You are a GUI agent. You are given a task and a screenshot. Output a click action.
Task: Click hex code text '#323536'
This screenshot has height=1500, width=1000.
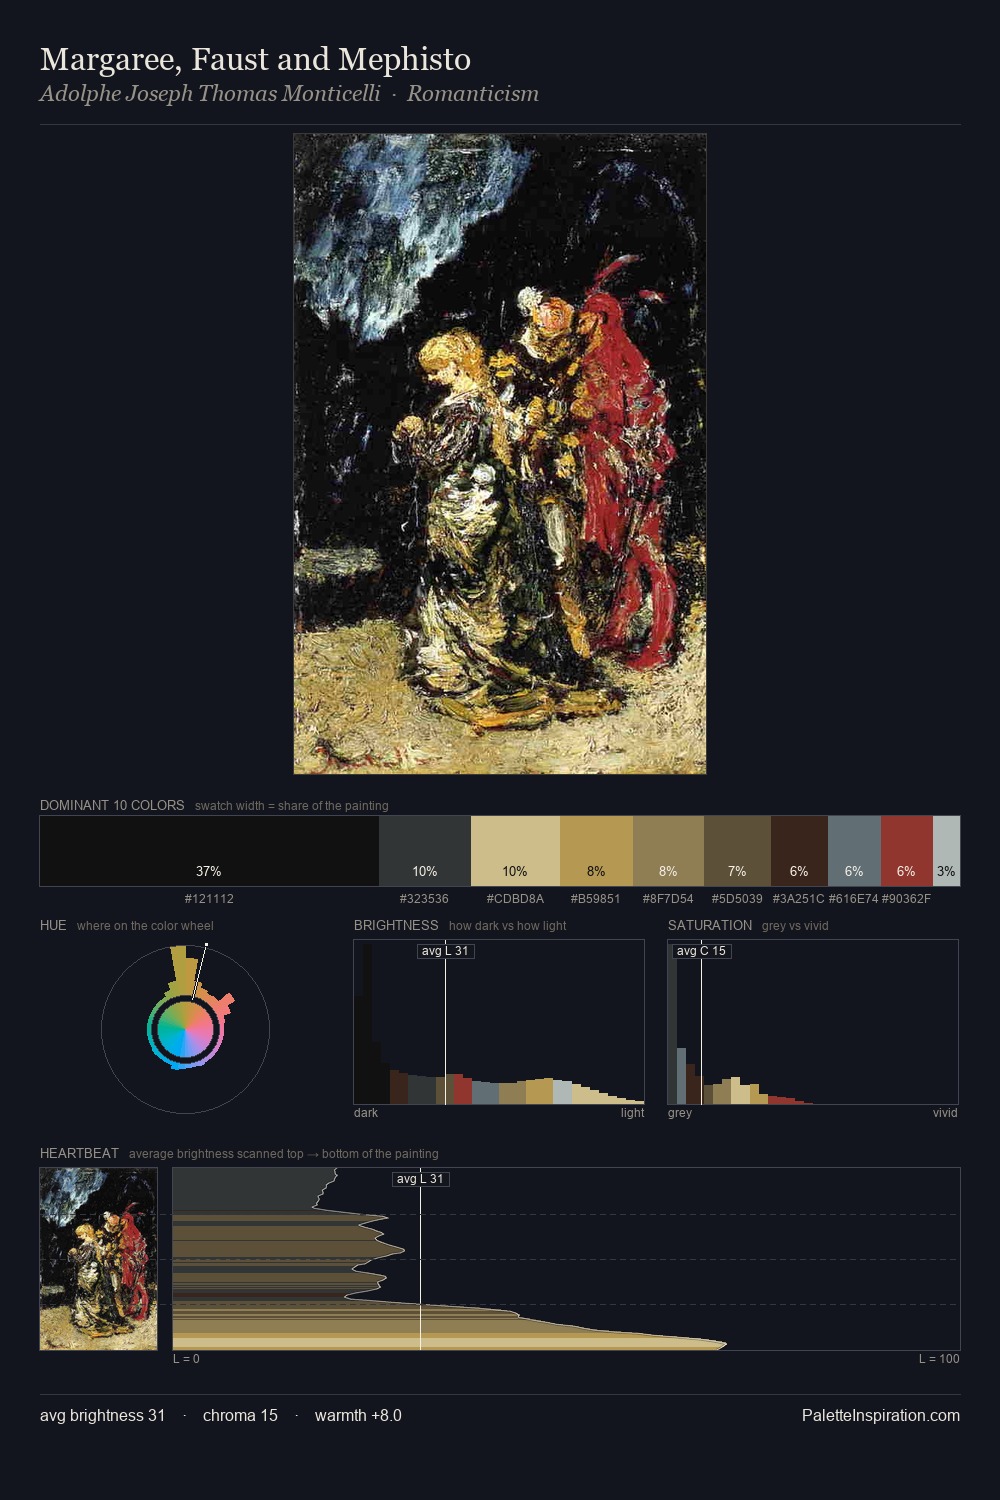(424, 898)
